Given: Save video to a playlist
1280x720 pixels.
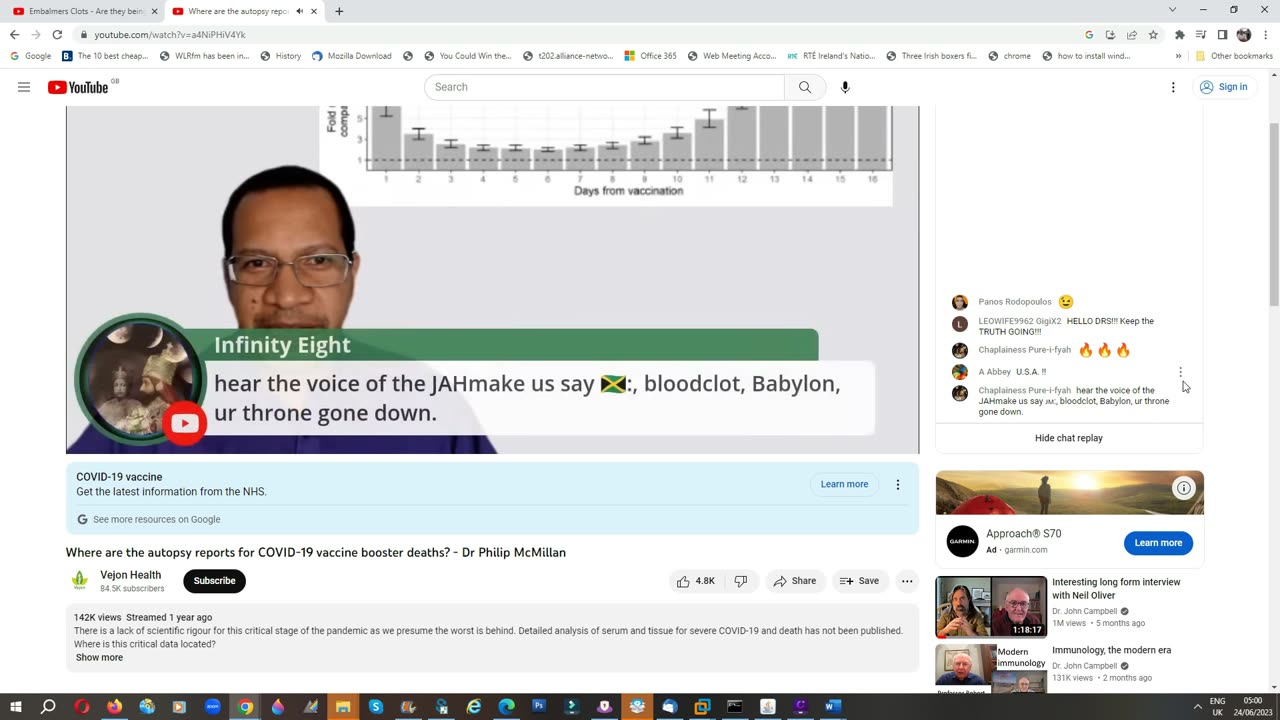Looking at the screenshot, I should pyautogui.click(x=859, y=581).
